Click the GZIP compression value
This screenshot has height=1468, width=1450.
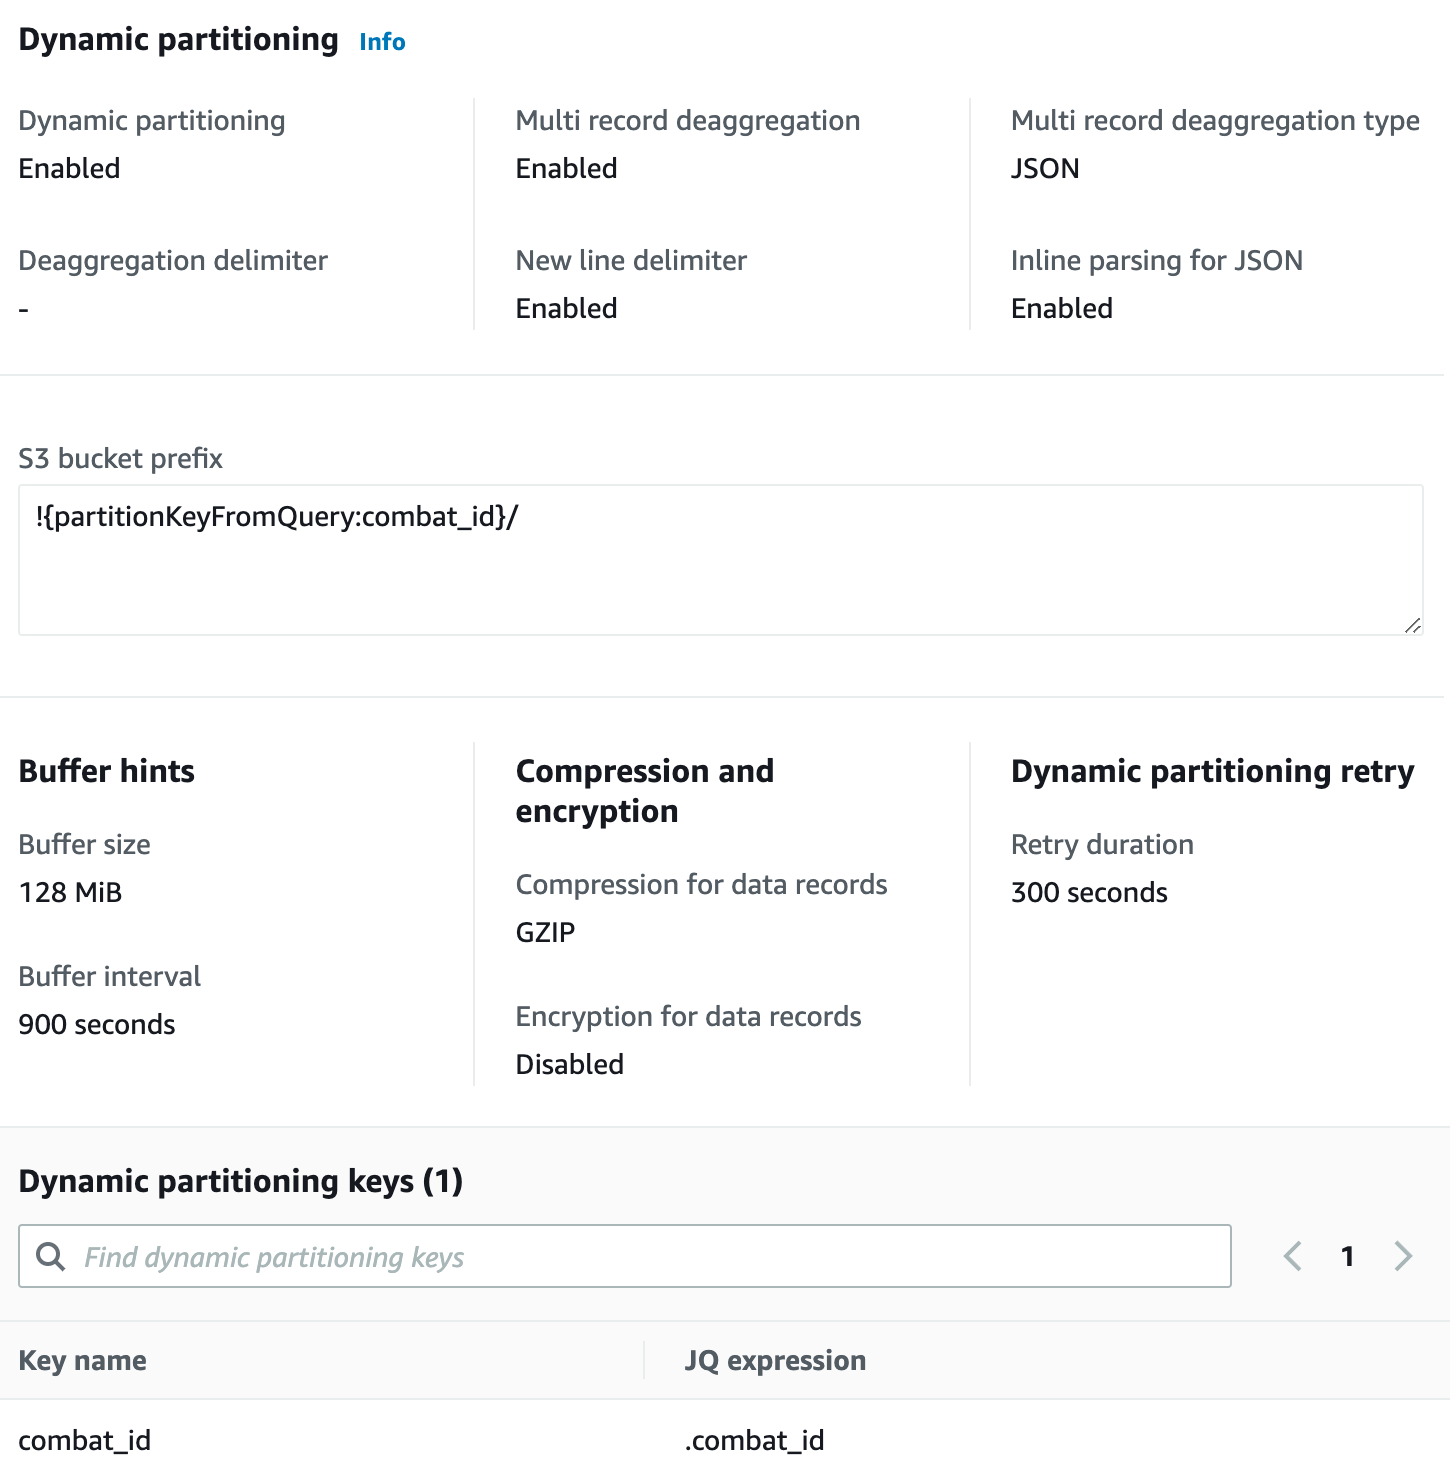544,931
